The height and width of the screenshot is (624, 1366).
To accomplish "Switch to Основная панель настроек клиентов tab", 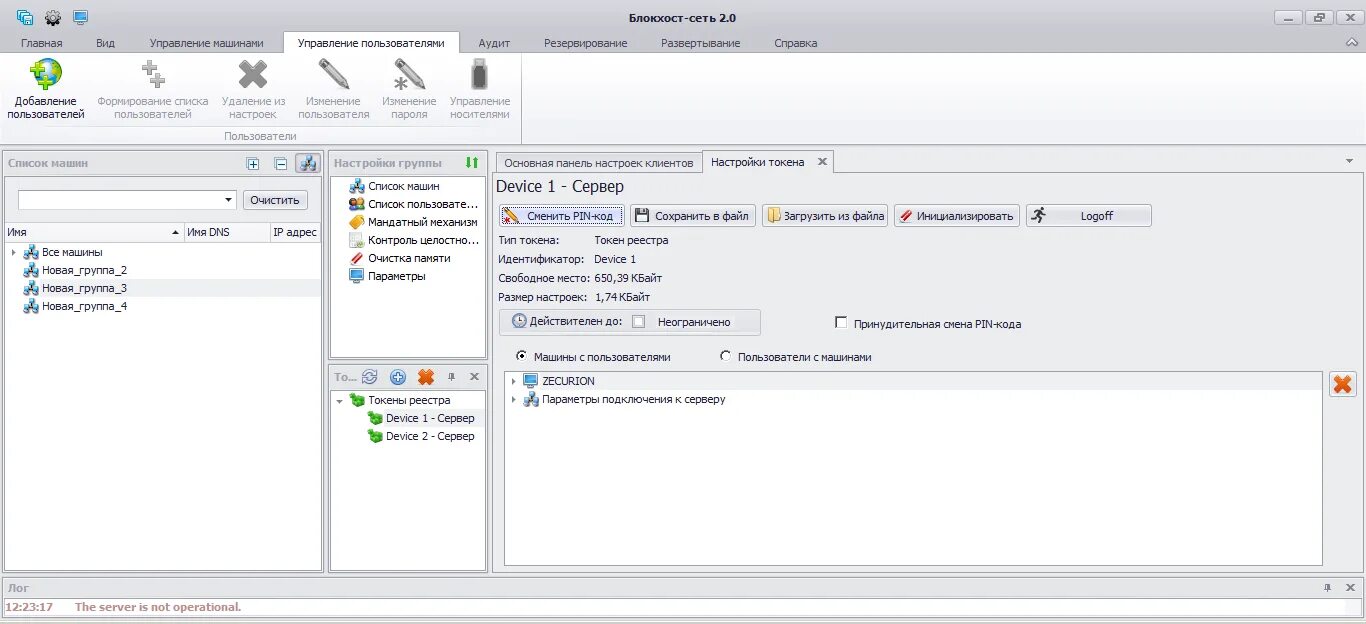I will tap(598, 162).
